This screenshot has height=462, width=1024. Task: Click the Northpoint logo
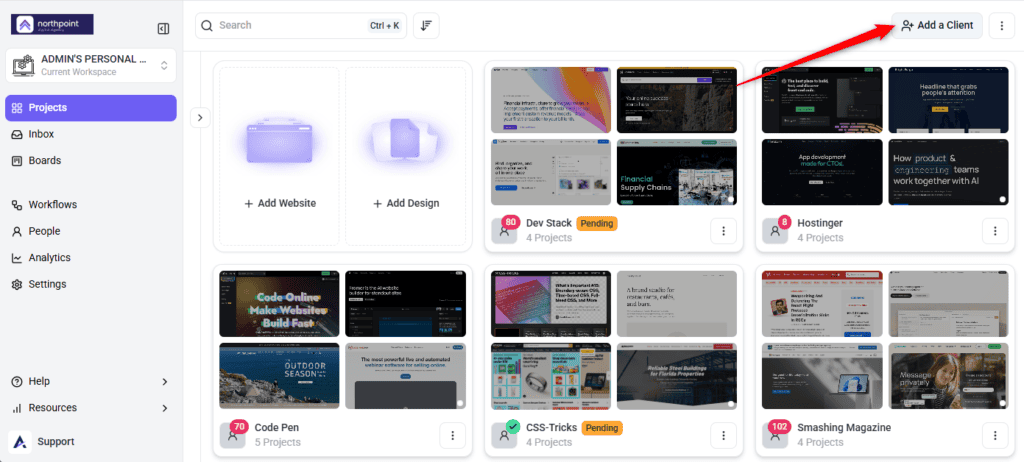(52, 25)
